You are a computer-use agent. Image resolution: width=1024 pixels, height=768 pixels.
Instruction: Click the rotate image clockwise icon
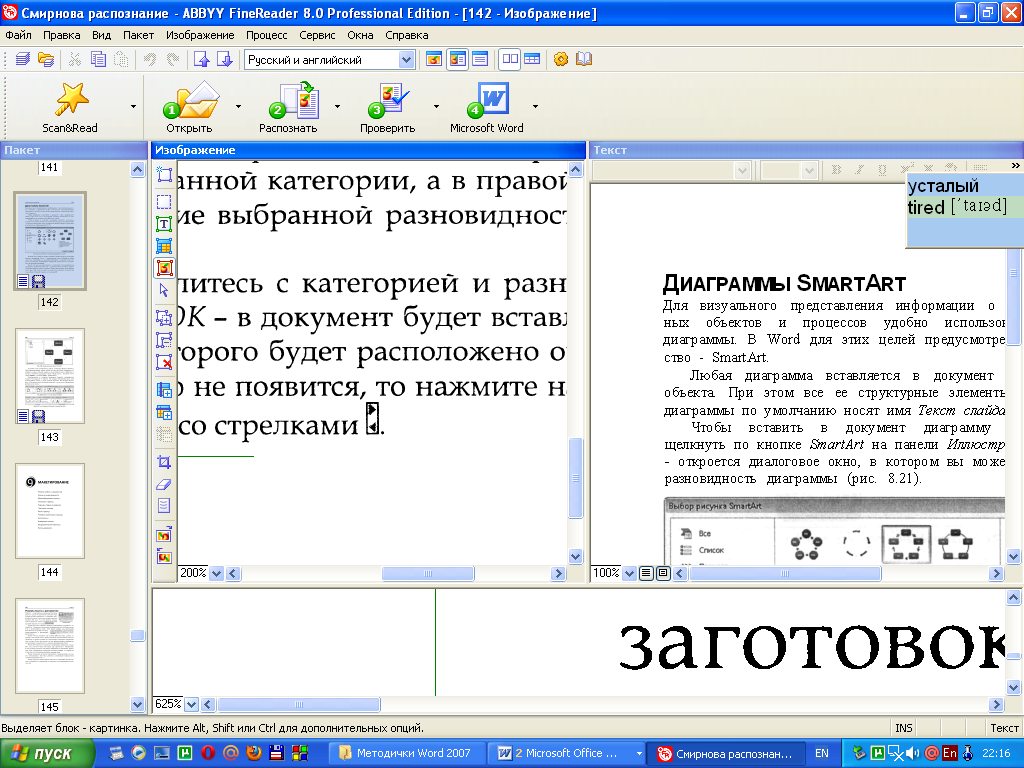(x=164, y=534)
